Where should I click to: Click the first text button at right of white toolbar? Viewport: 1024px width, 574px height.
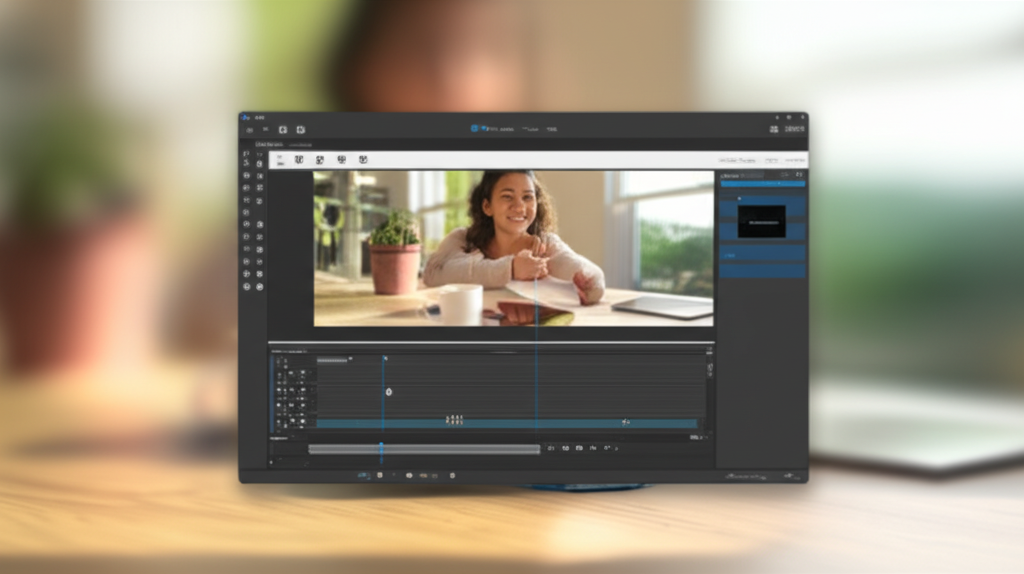pyautogui.click(x=738, y=160)
